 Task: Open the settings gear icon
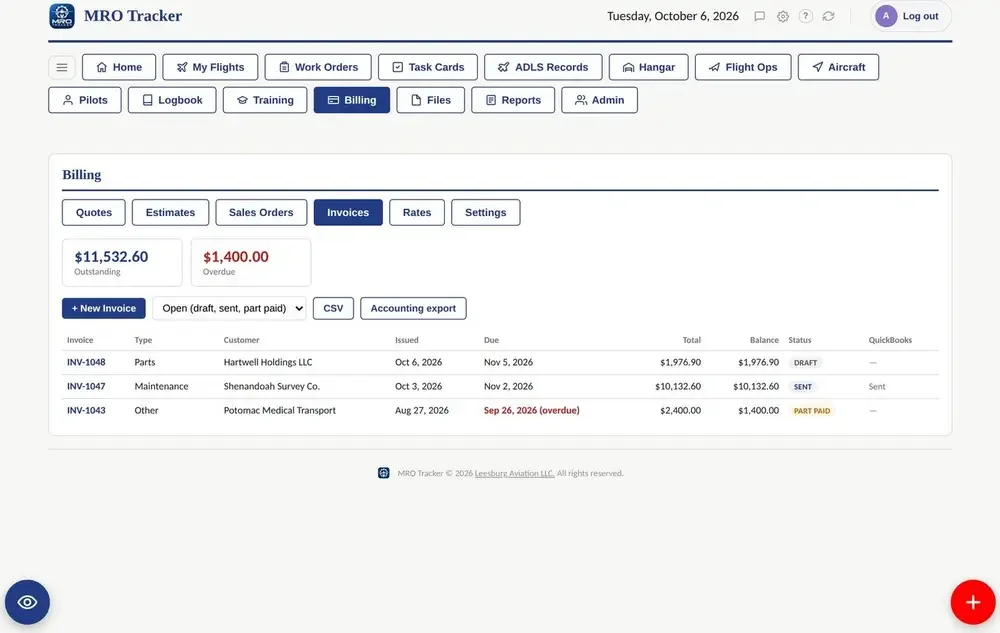783,17
